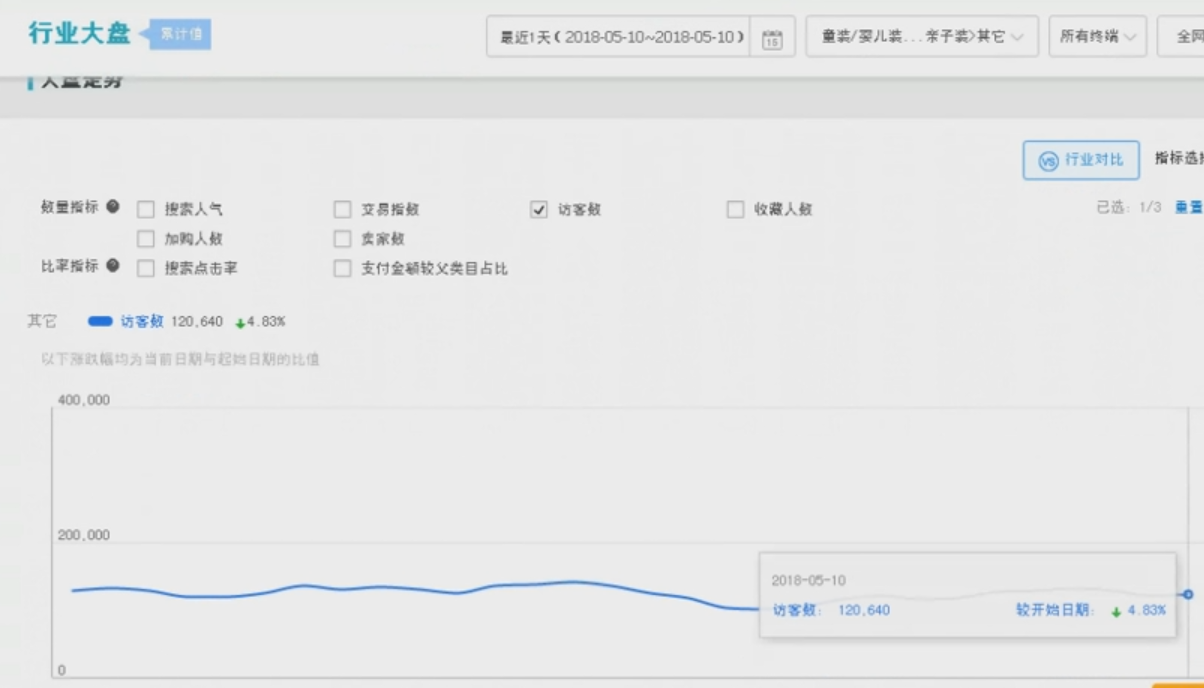Enable the 卖家数 checkbox
Screen dimensions: 1204x688
point(342,239)
